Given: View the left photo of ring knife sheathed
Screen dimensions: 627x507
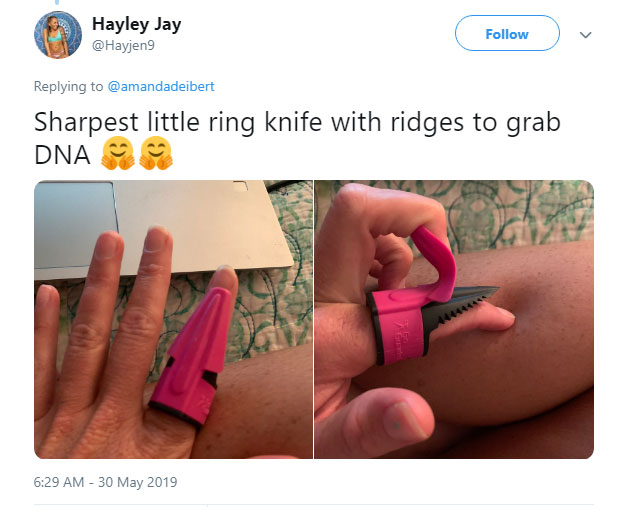Looking at the screenshot, I should point(173,319).
